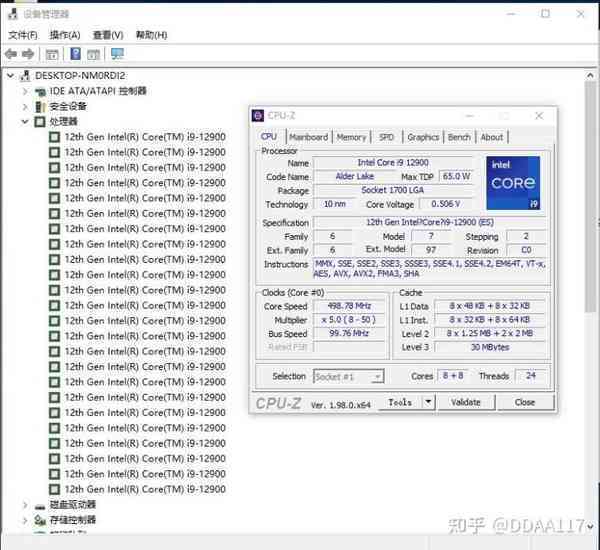Click the processors category icon

pyautogui.click(x=40, y=122)
